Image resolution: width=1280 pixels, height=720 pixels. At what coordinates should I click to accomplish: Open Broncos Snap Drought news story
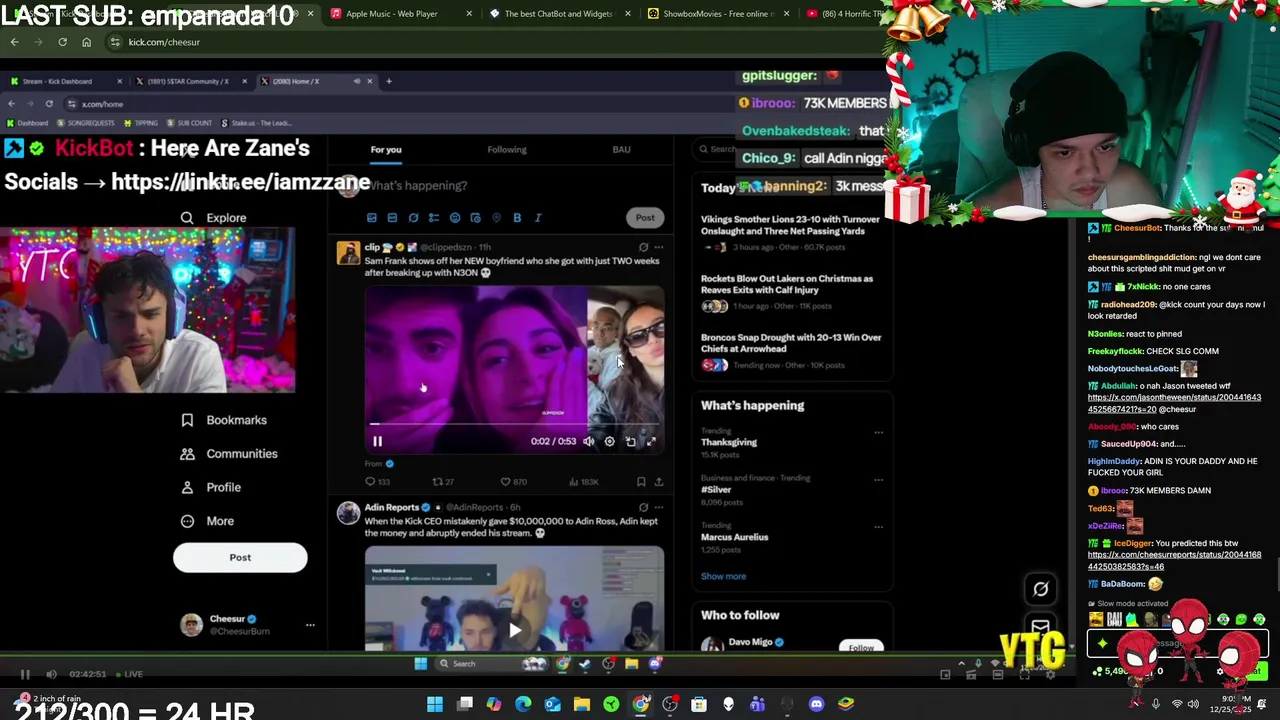click(791, 349)
